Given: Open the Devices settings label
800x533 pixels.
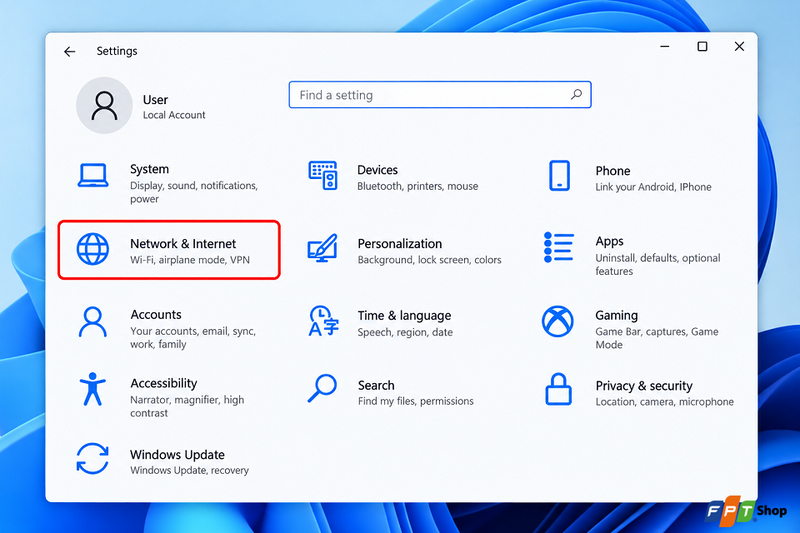Looking at the screenshot, I should coord(378,170).
